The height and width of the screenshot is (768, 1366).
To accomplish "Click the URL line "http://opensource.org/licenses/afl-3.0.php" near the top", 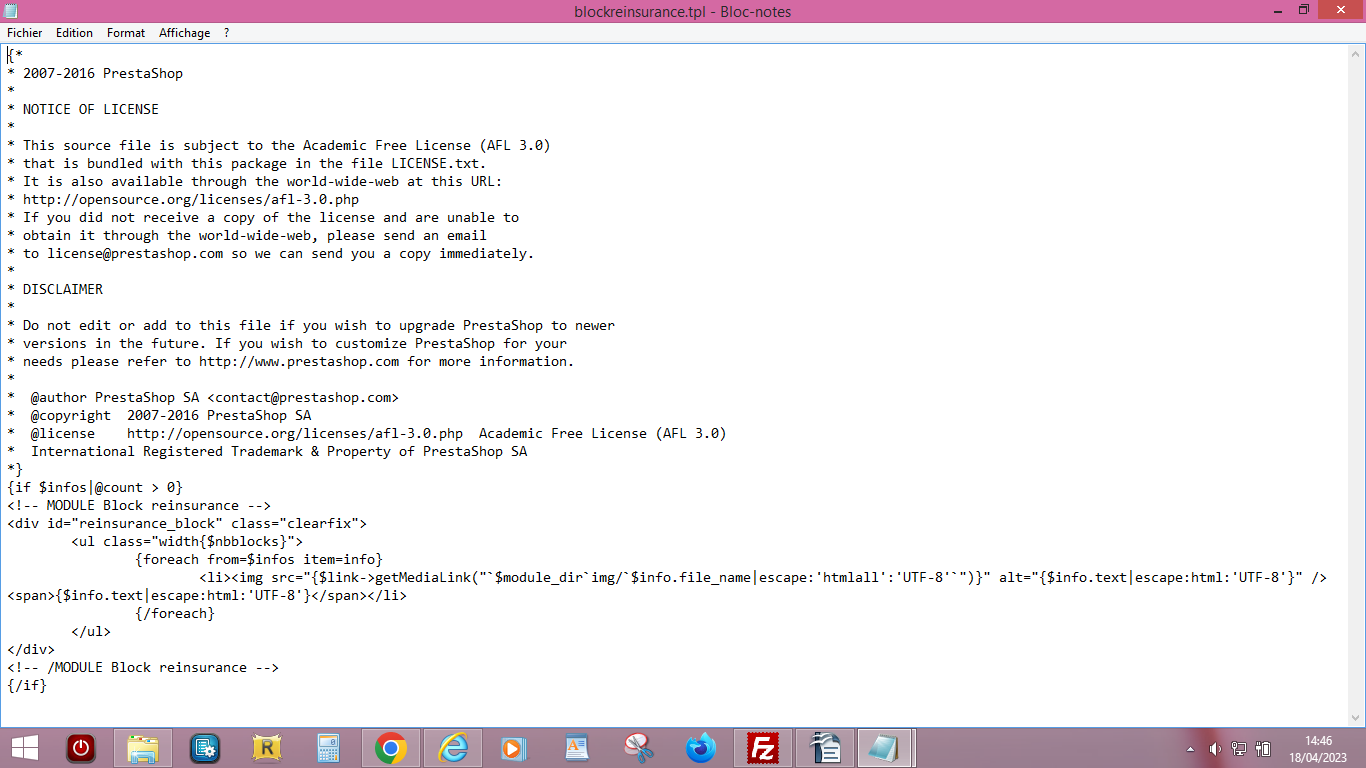I will coord(191,199).
